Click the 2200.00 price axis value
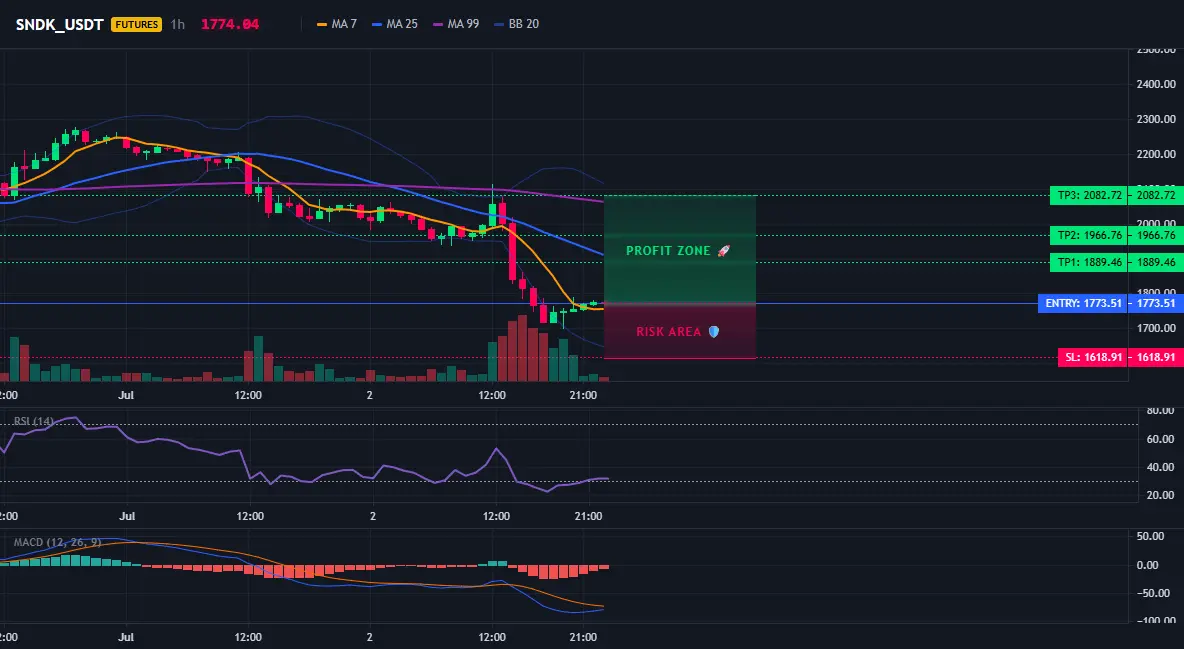Viewport: 1184px width, 649px height. click(x=1156, y=154)
